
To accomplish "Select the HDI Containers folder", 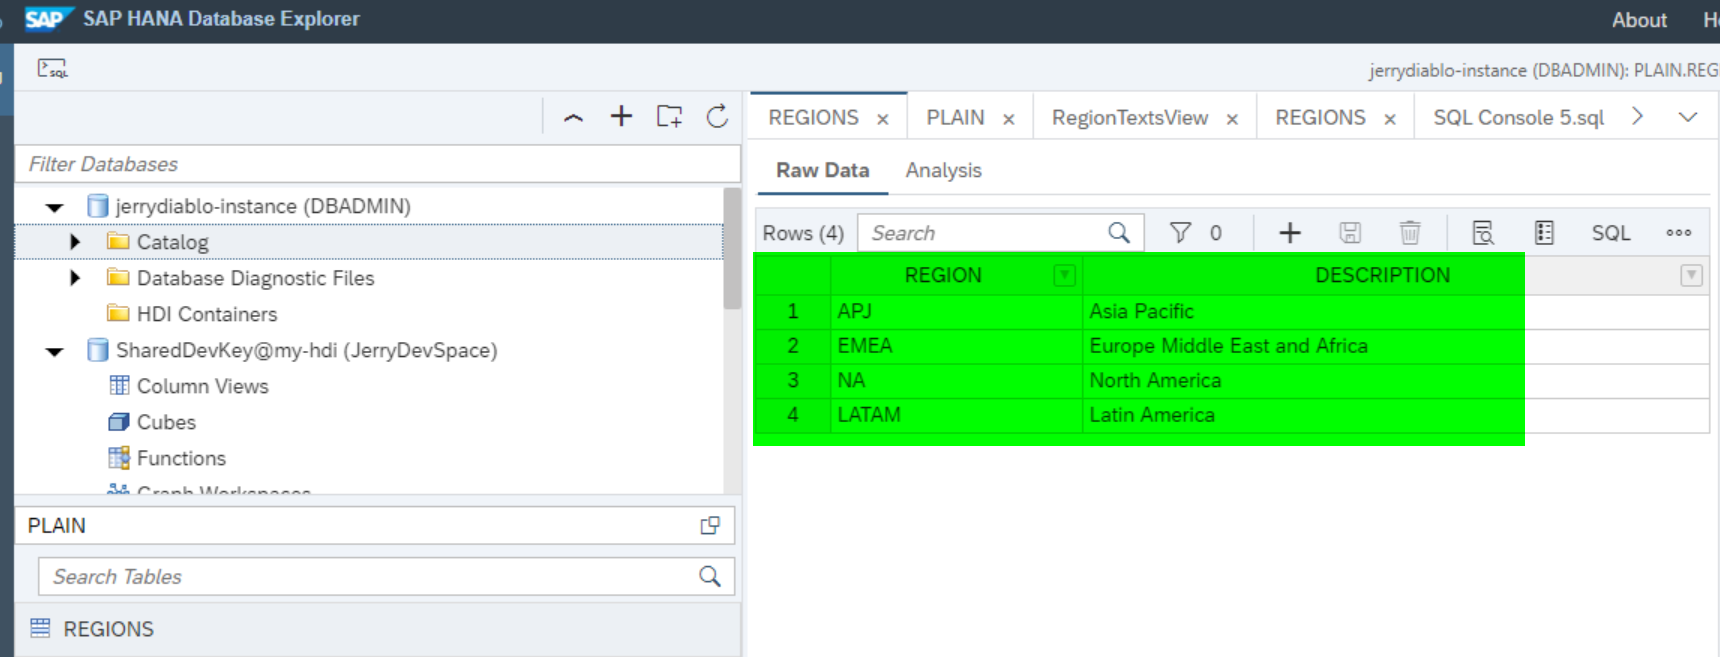I will [207, 314].
